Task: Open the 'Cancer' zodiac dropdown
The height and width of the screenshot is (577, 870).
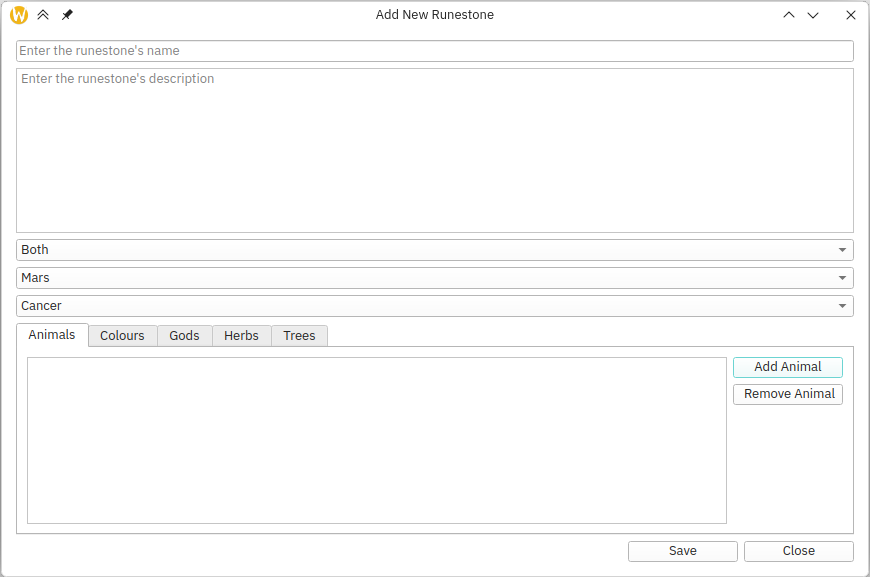Action: pyautogui.click(x=434, y=306)
